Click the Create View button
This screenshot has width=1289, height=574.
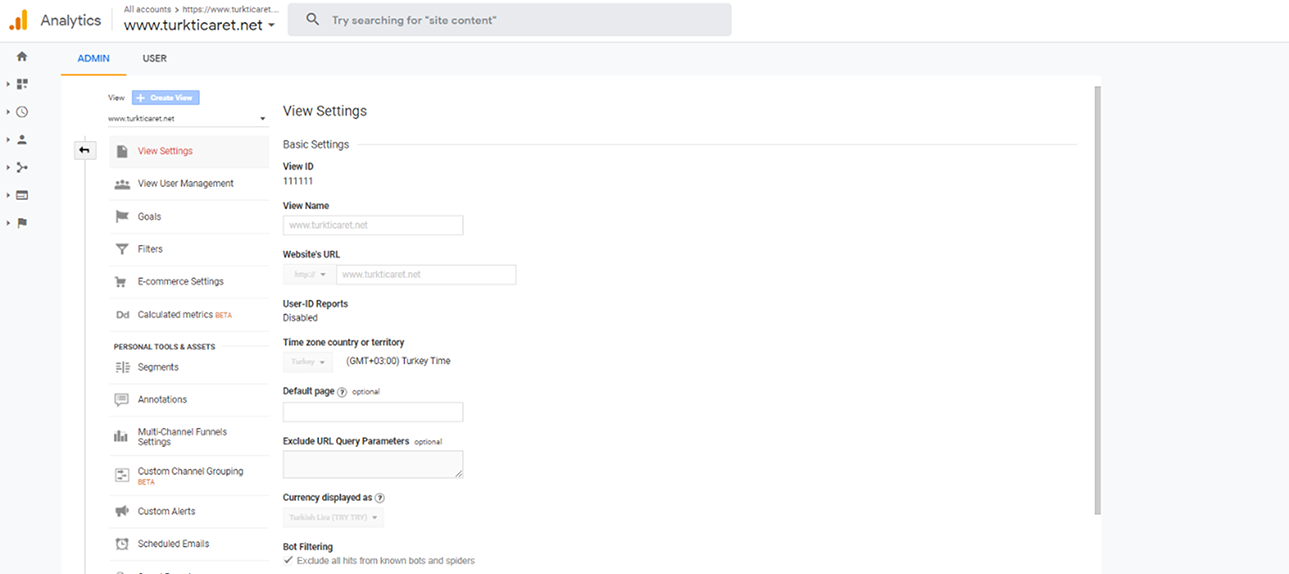pos(166,98)
